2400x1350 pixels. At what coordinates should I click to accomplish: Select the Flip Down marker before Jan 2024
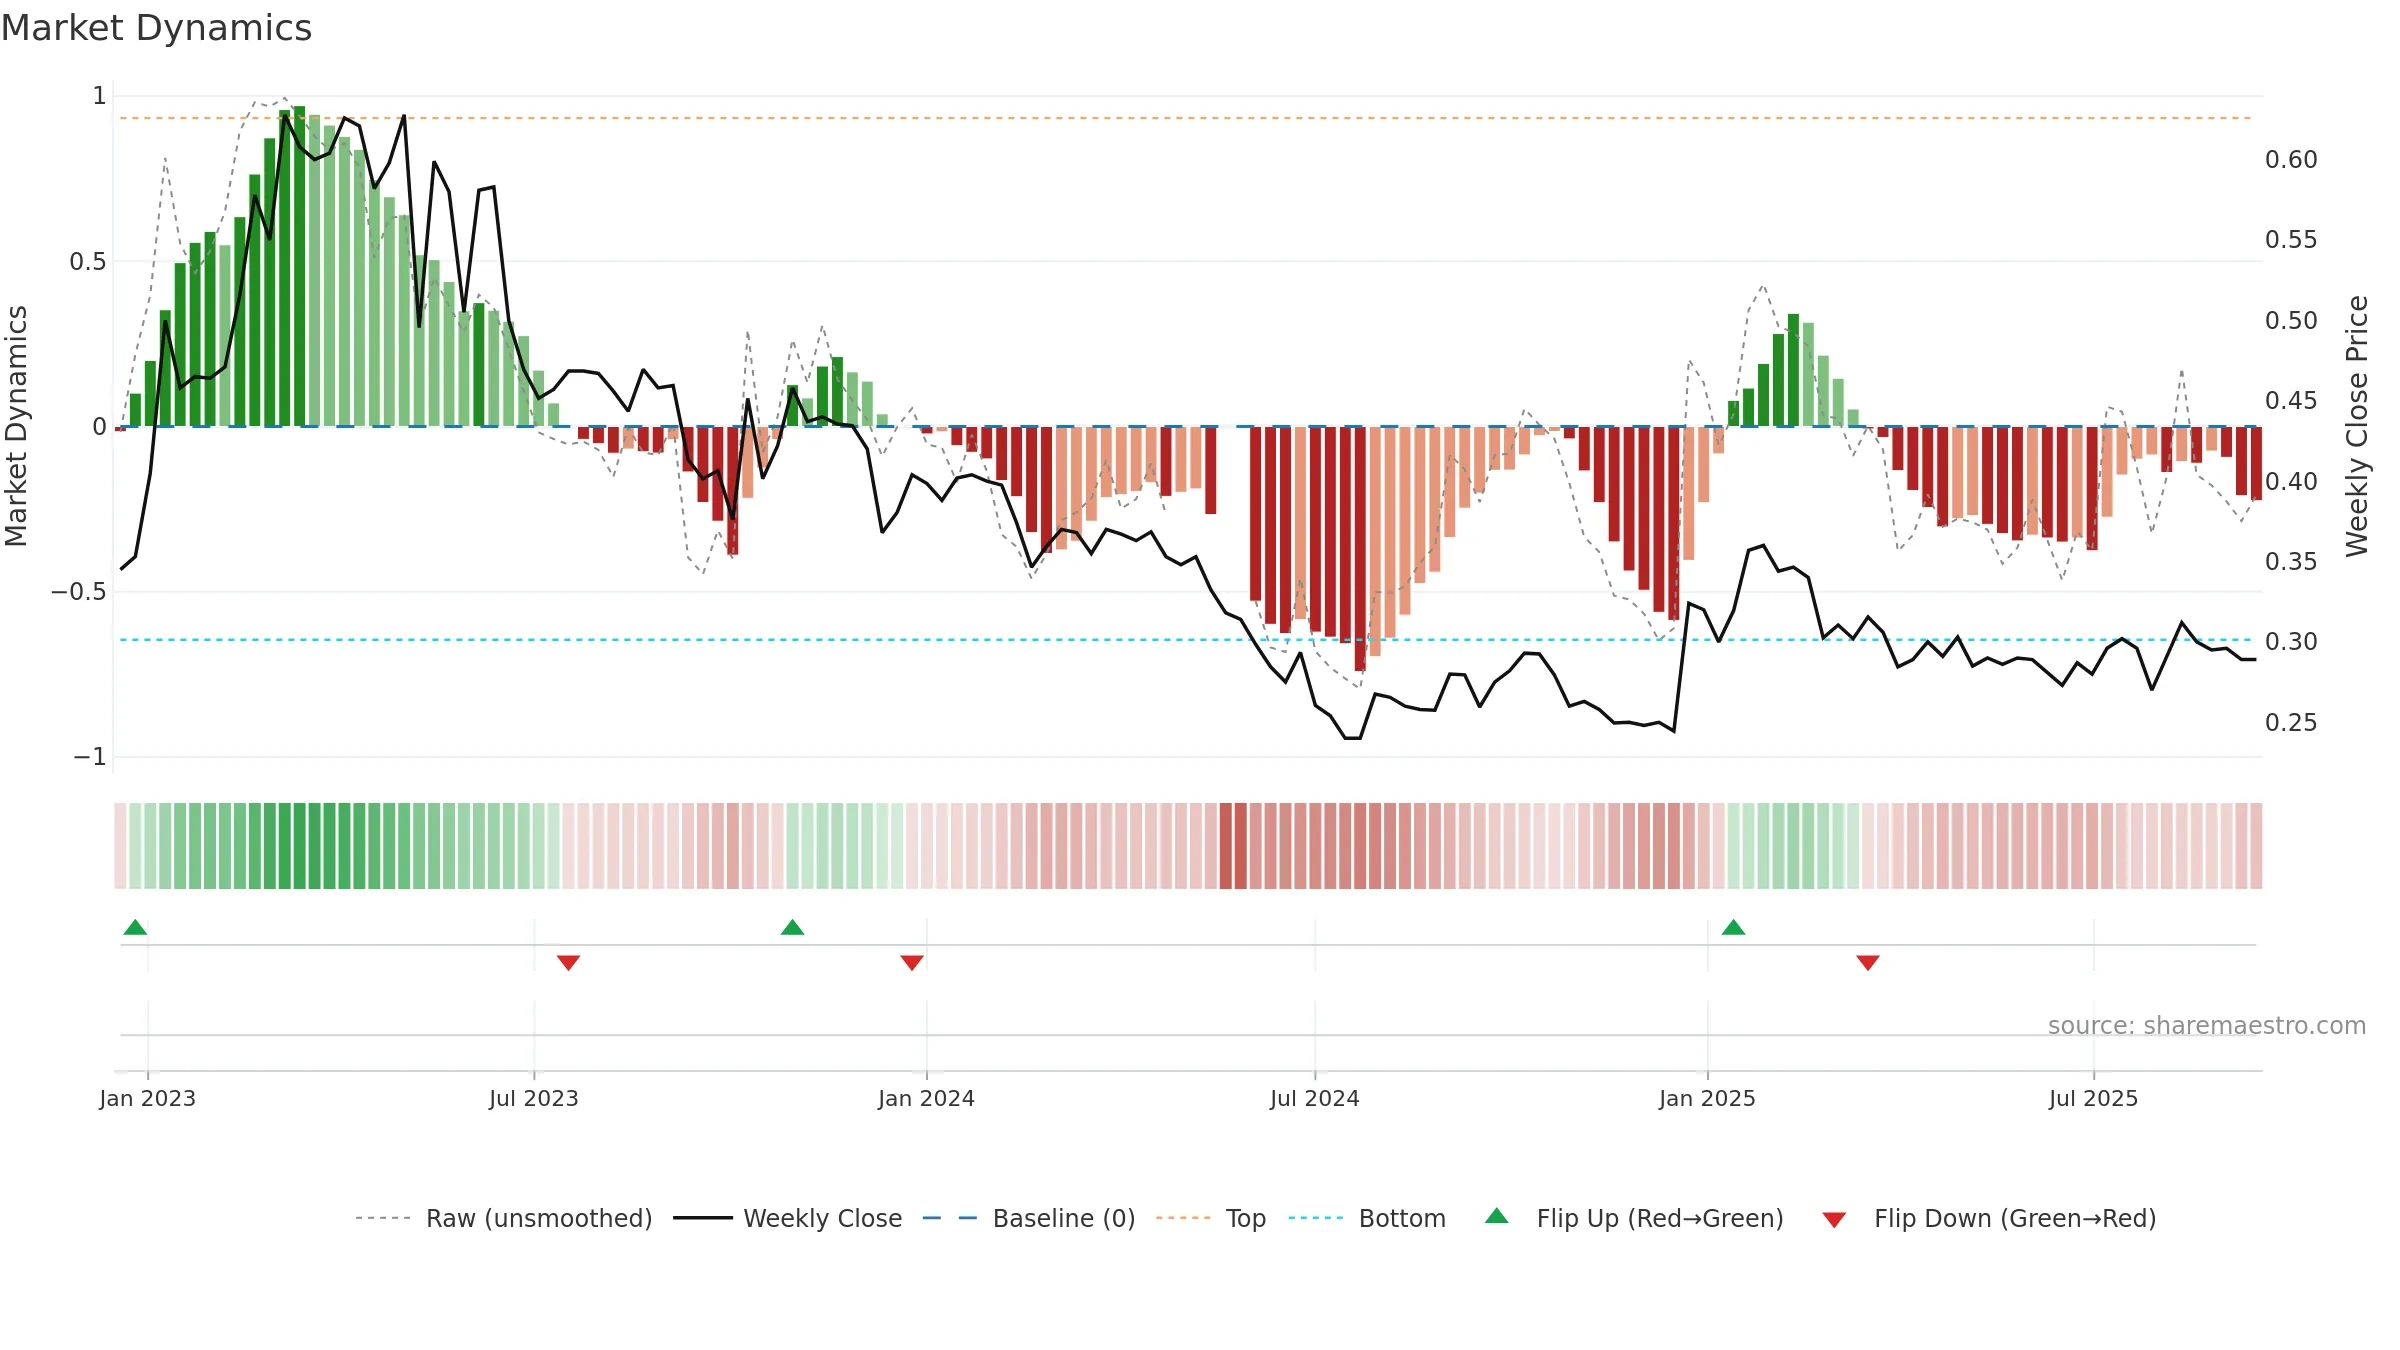[x=912, y=962]
